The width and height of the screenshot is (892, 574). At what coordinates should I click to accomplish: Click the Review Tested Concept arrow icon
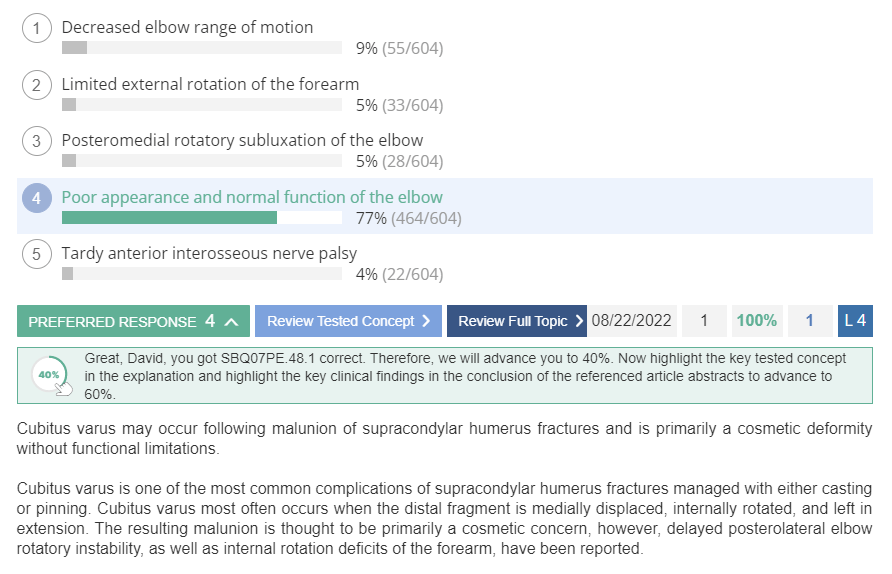[x=427, y=321]
